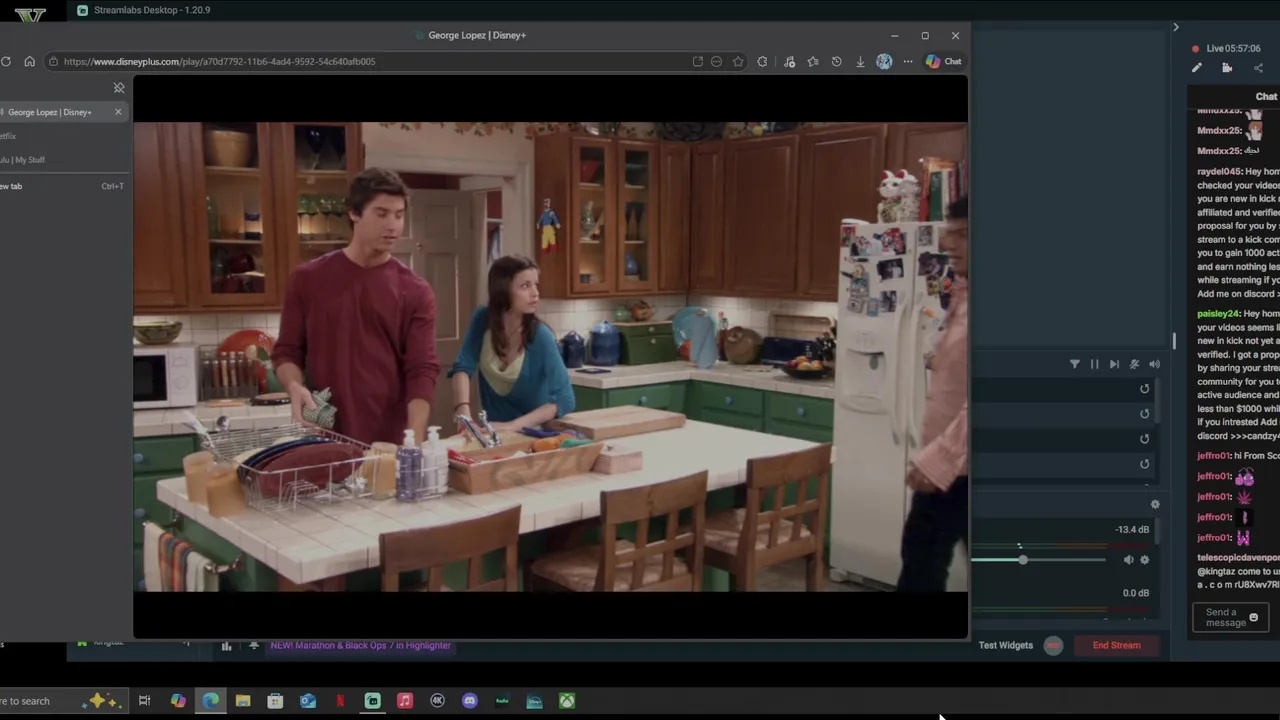Go to the browser home page

(29, 62)
